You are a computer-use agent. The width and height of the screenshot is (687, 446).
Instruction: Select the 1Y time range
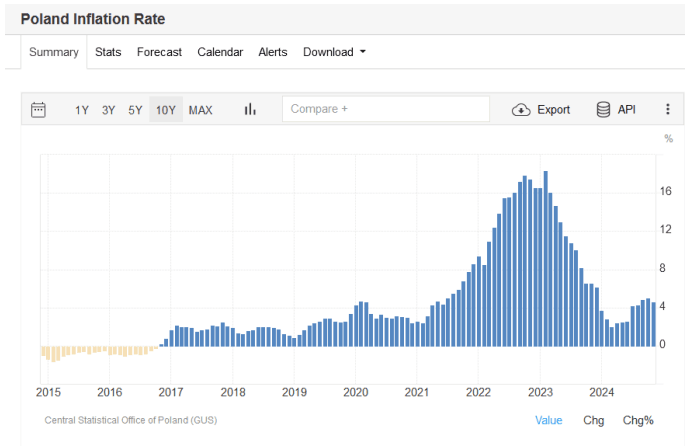(x=82, y=110)
